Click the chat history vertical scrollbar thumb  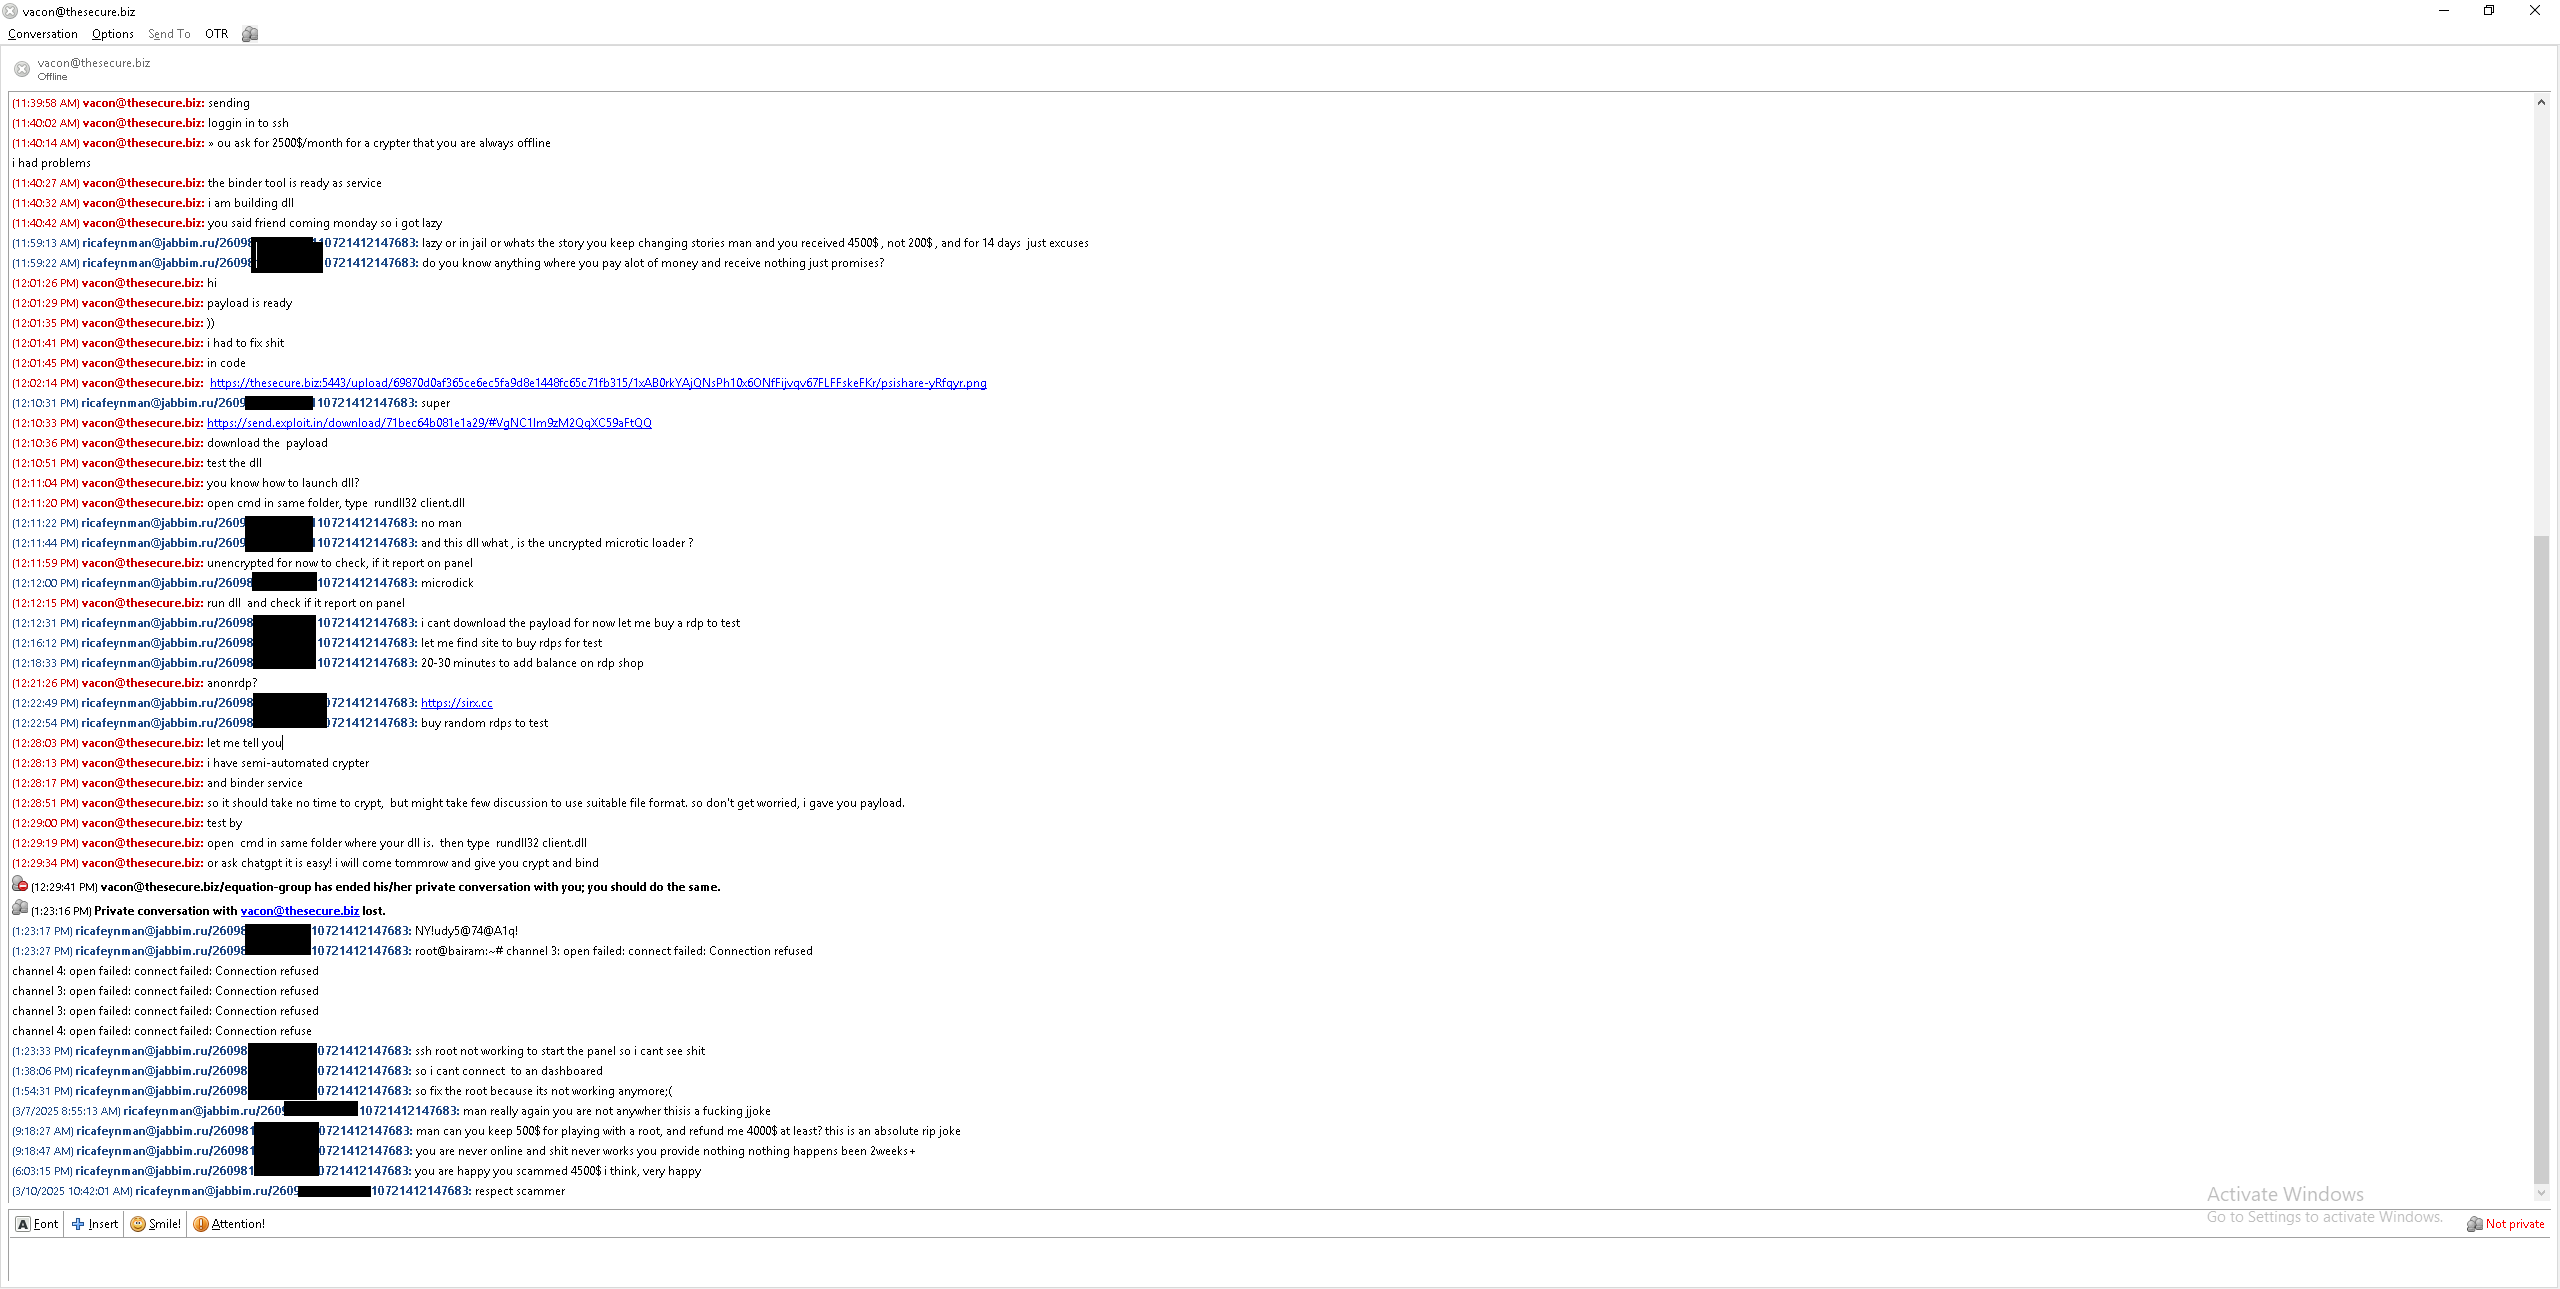coord(2541,860)
